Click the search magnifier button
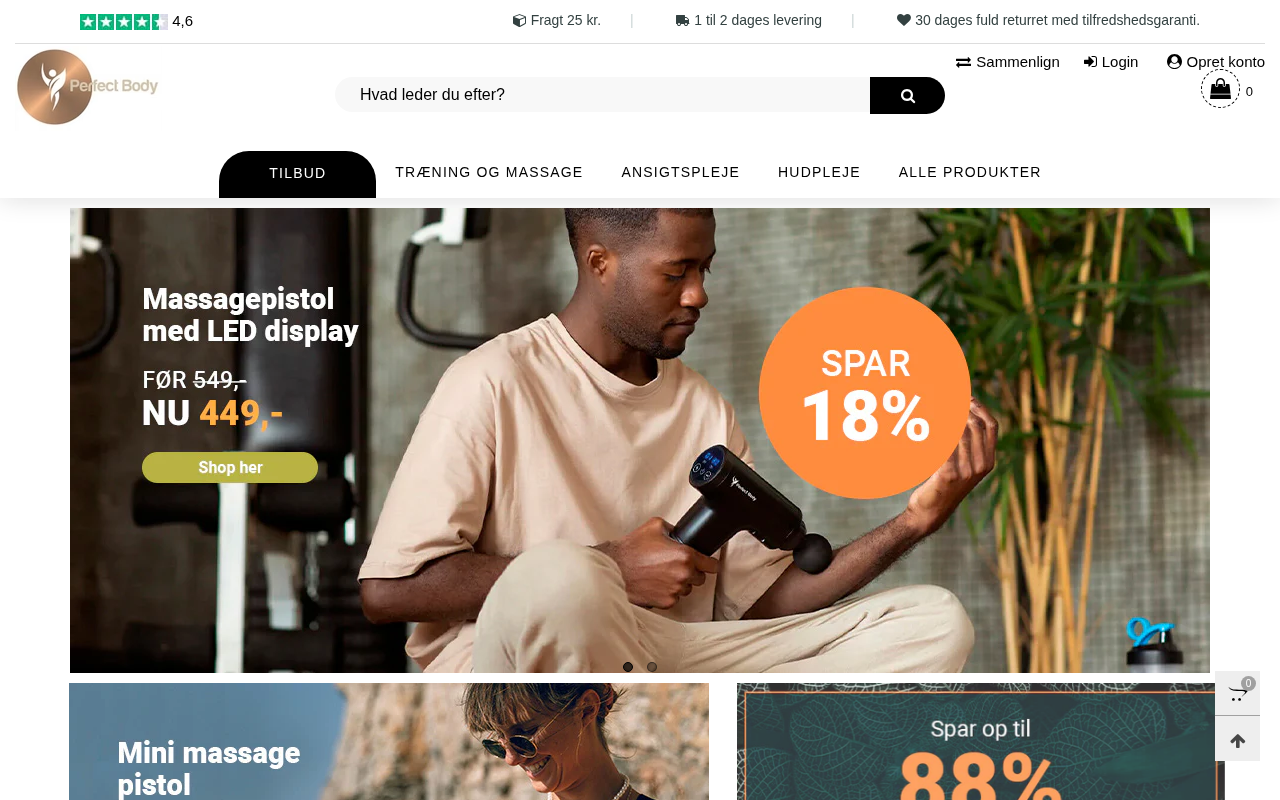 [907, 95]
